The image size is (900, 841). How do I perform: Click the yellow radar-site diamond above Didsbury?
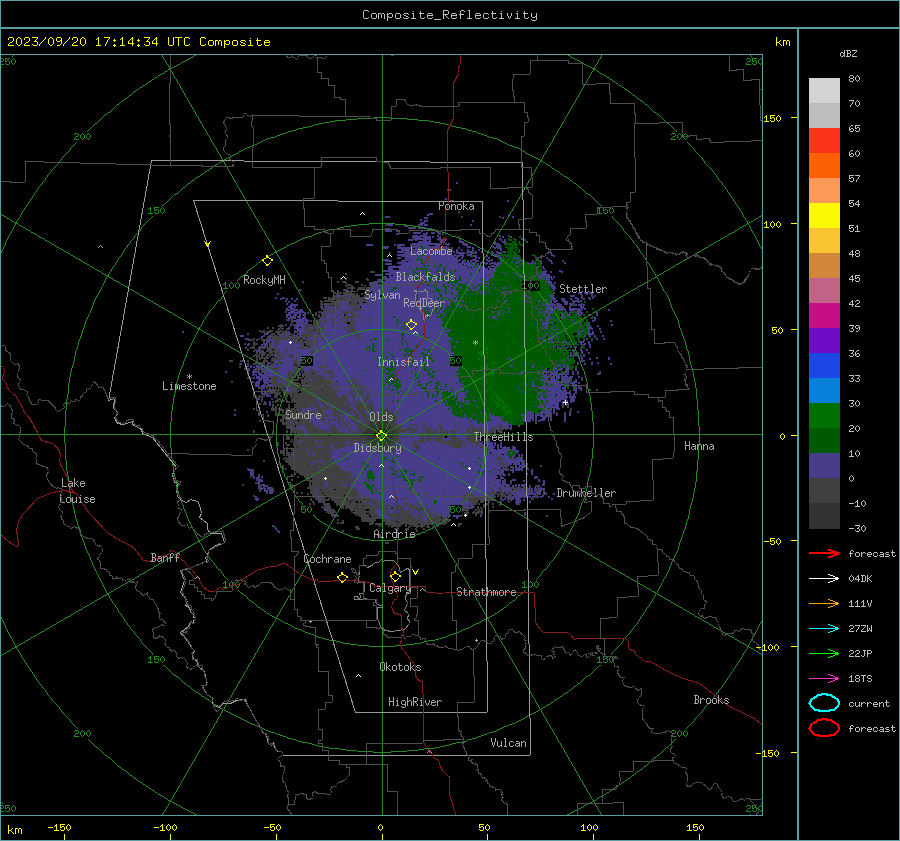[x=381, y=436]
